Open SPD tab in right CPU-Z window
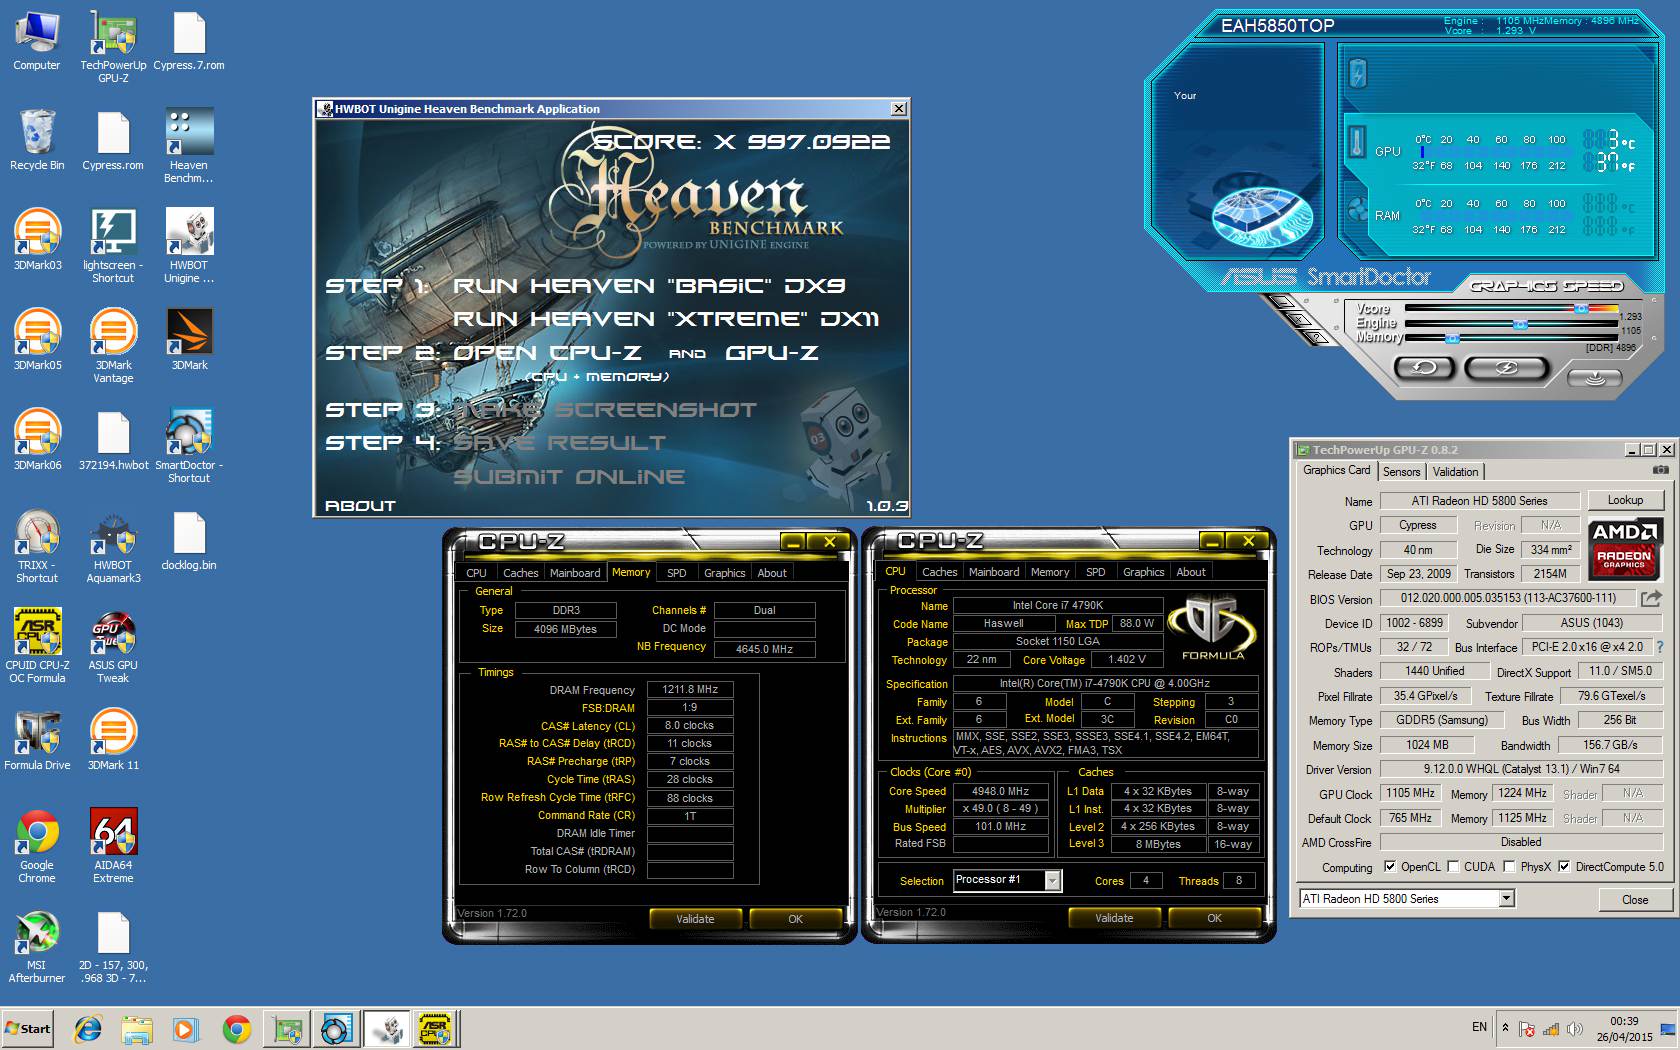 [1096, 572]
